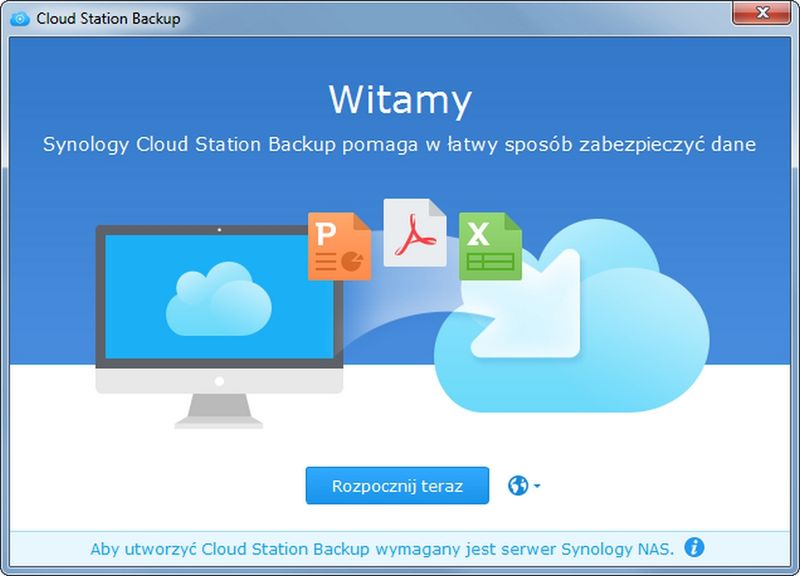The height and width of the screenshot is (576, 800).
Task: Click the green Excel file icon
Action: point(490,246)
